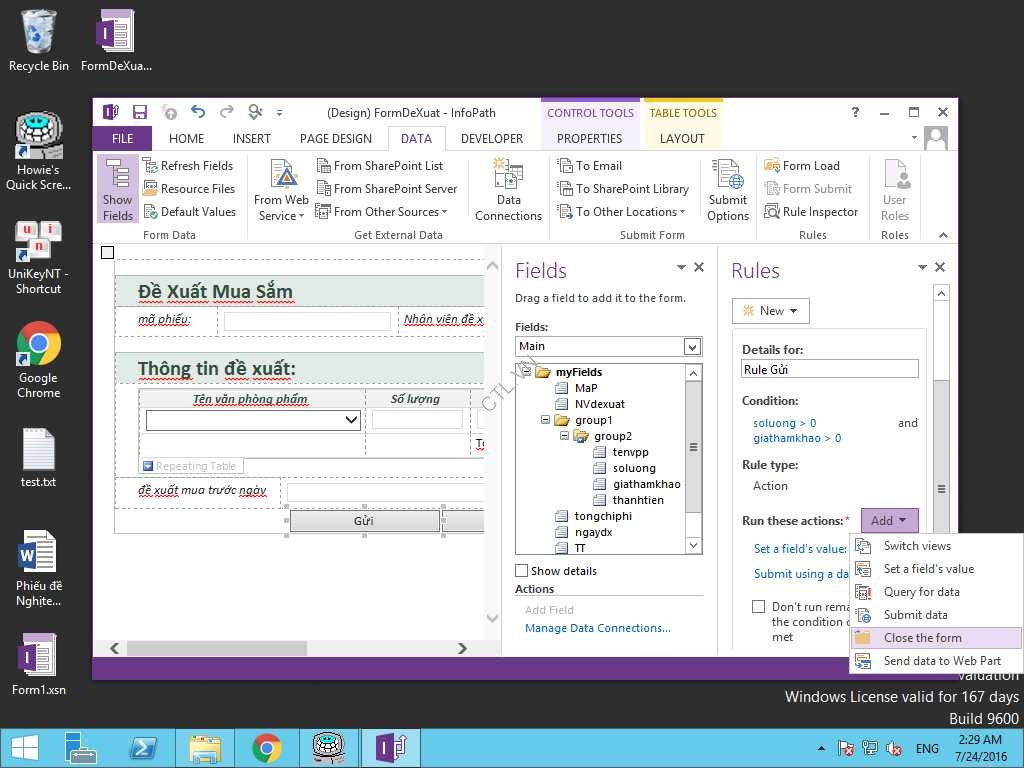Click the To Email submit icon

pyautogui.click(x=565, y=166)
